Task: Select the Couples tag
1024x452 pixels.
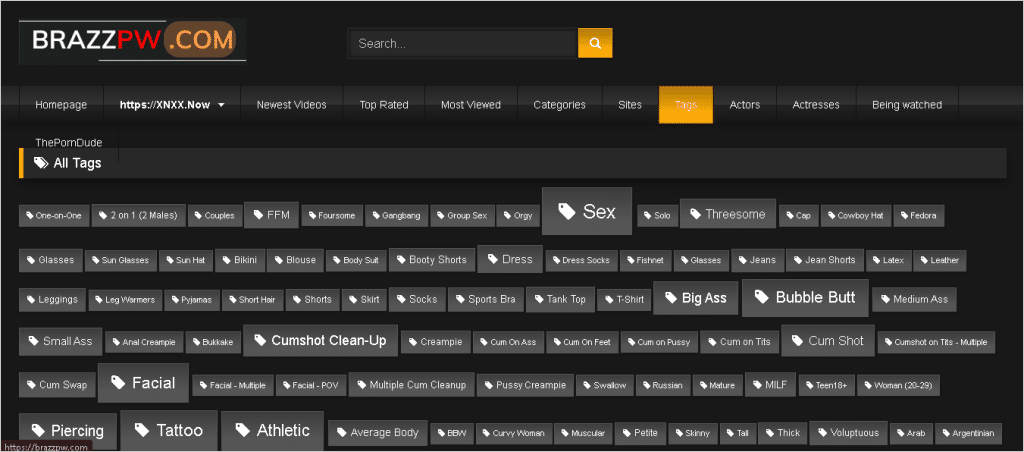Action: [215, 216]
